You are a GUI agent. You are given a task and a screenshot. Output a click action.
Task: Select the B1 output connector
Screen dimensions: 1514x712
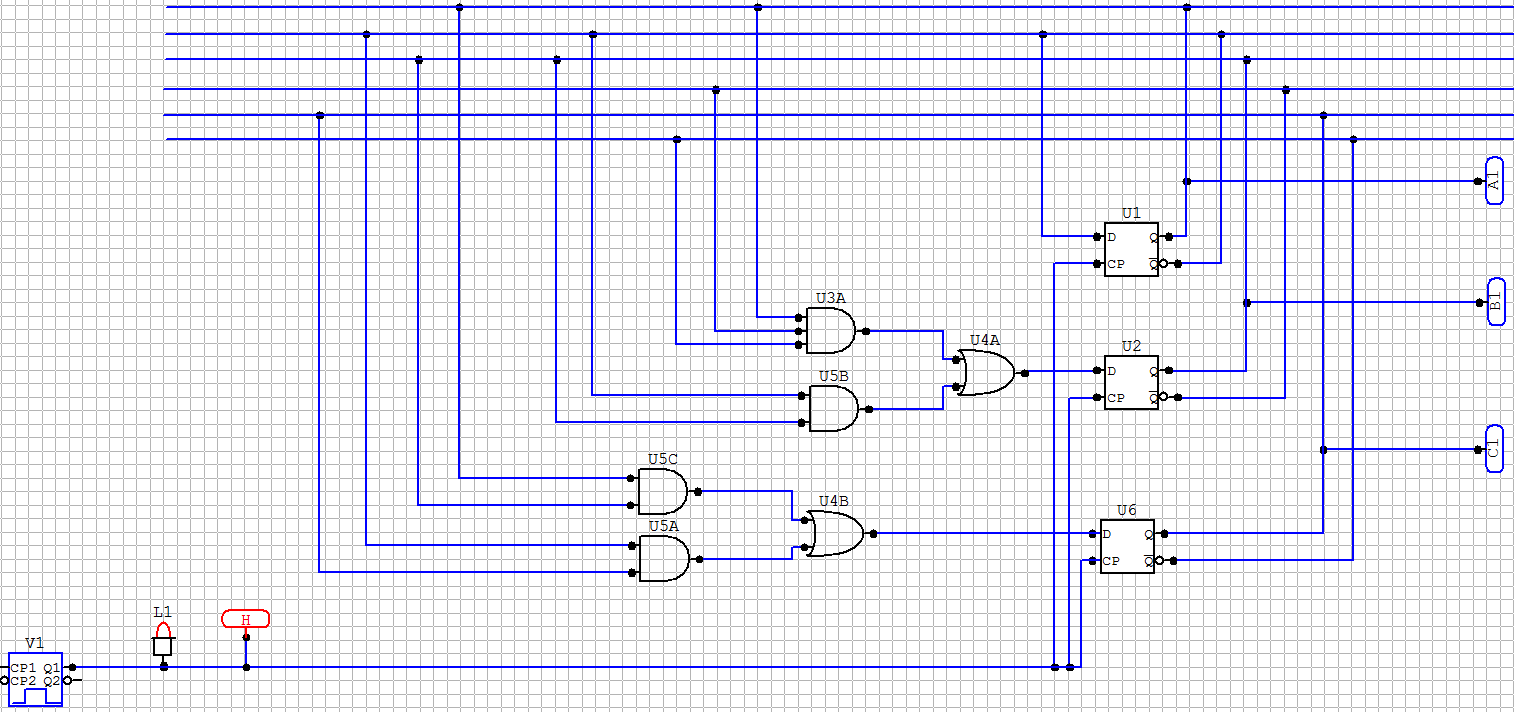[x=1495, y=302]
